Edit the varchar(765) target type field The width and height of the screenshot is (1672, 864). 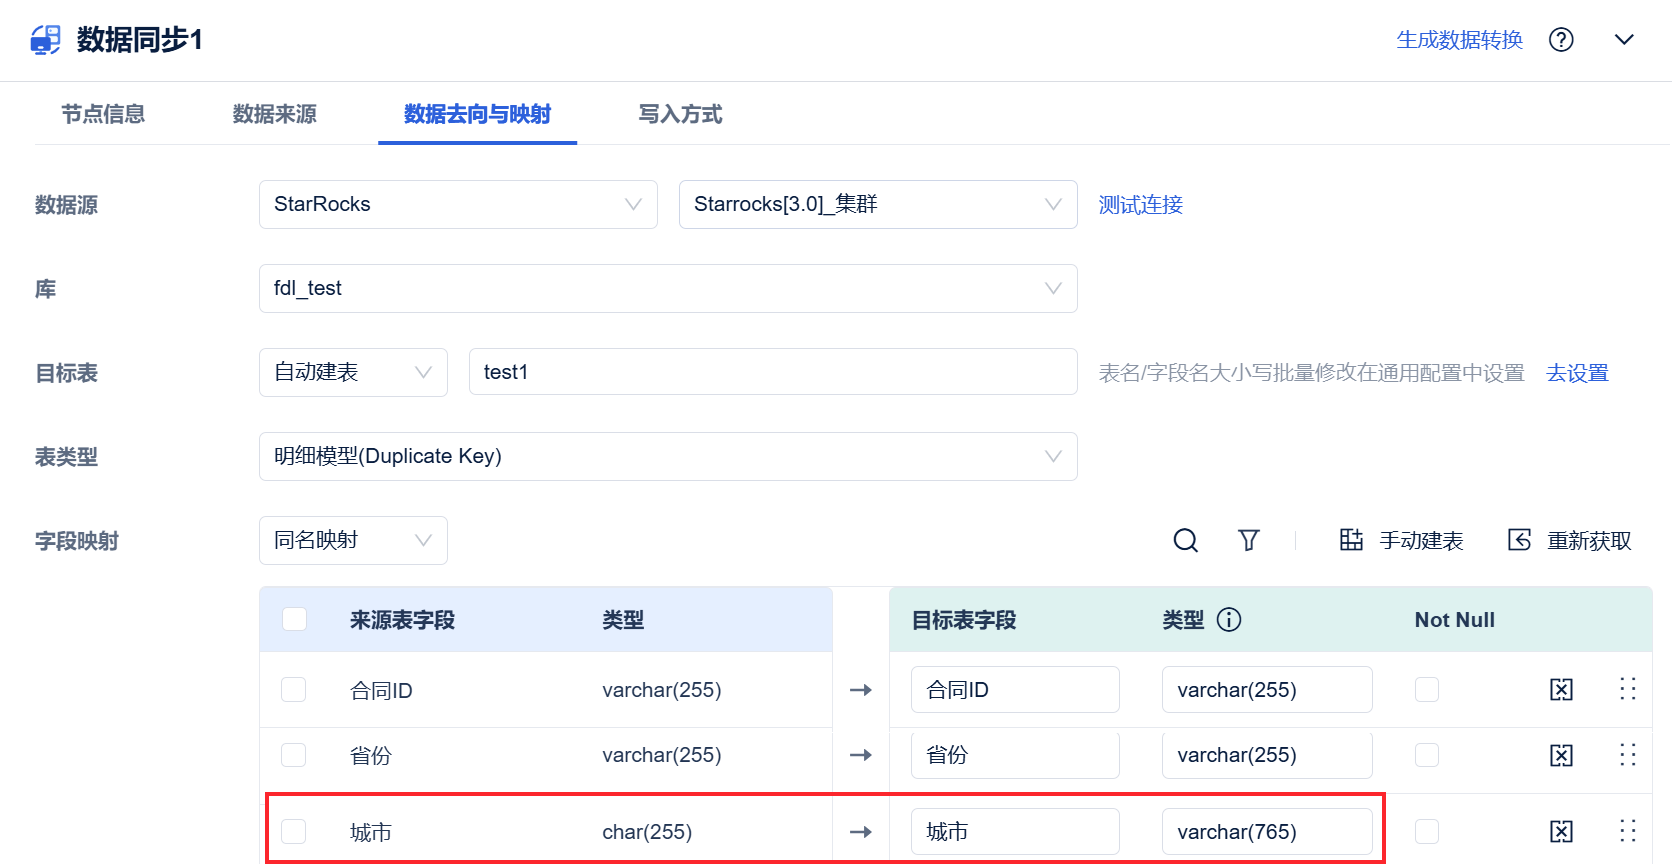(1267, 831)
